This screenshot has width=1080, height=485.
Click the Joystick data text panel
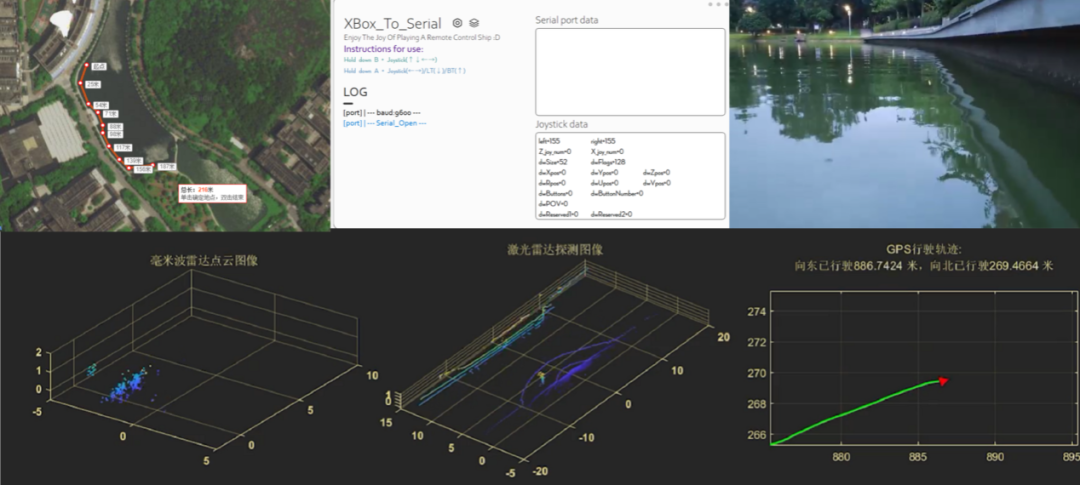[x=629, y=176]
